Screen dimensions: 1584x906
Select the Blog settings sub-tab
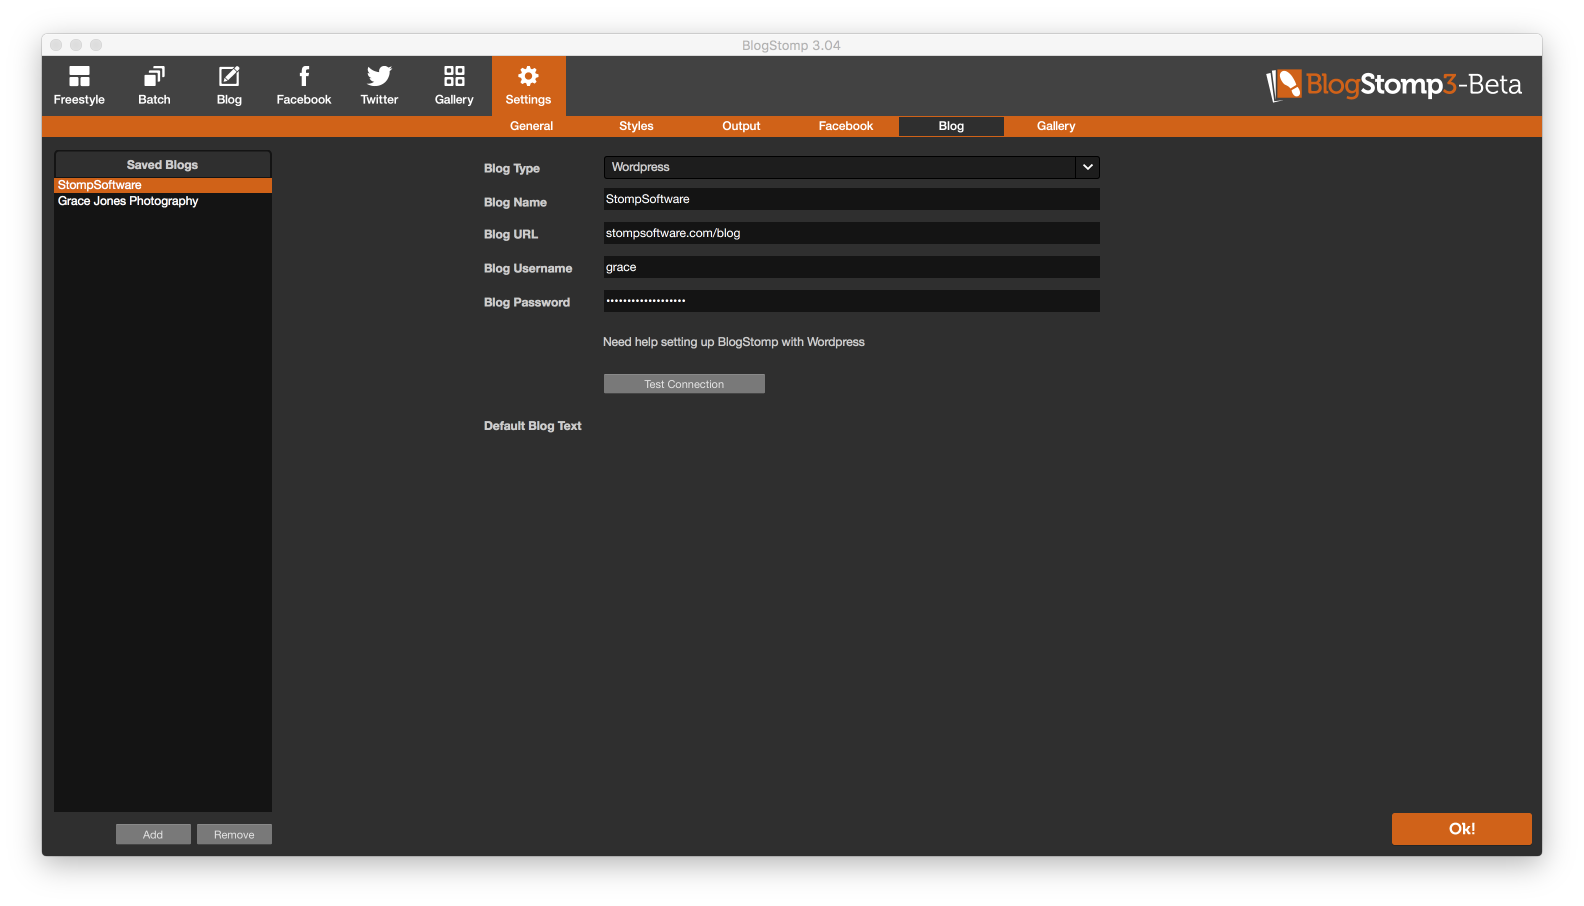point(951,126)
